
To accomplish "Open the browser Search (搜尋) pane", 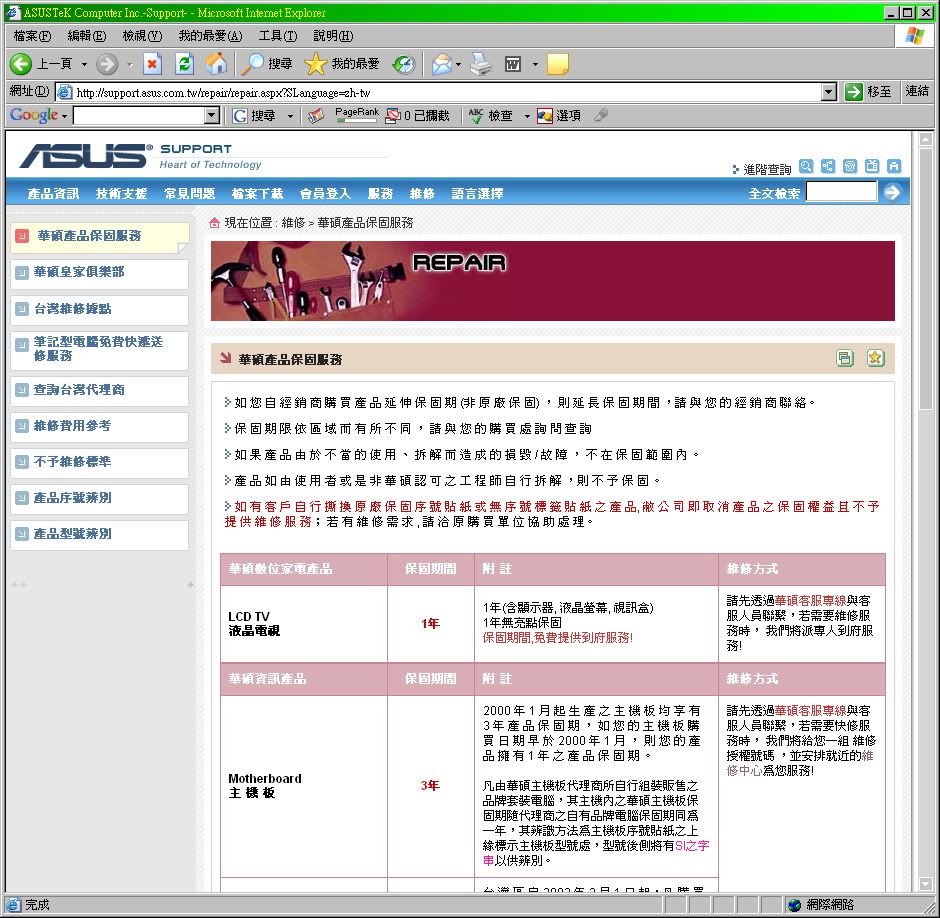I will click(266, 64).
